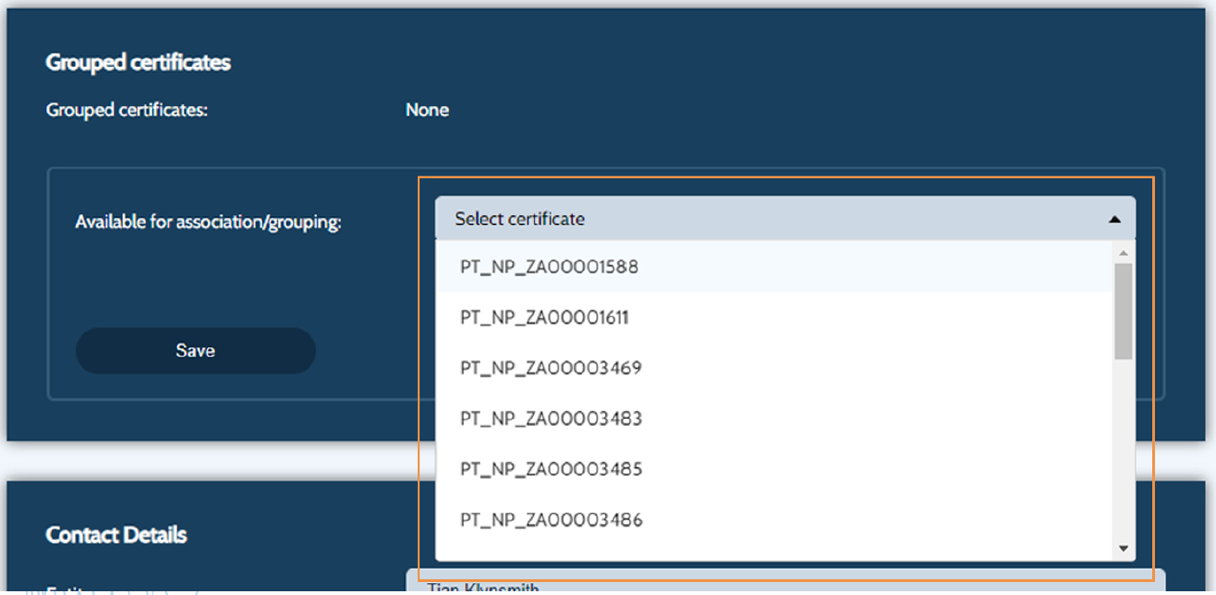Select PT_NP_ZA00001611 from the list
This screenshot has height=595, width=1216.
(544, 317)
